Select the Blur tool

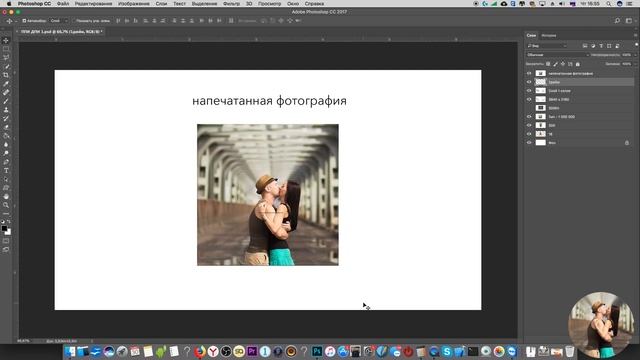click(6, 144)
